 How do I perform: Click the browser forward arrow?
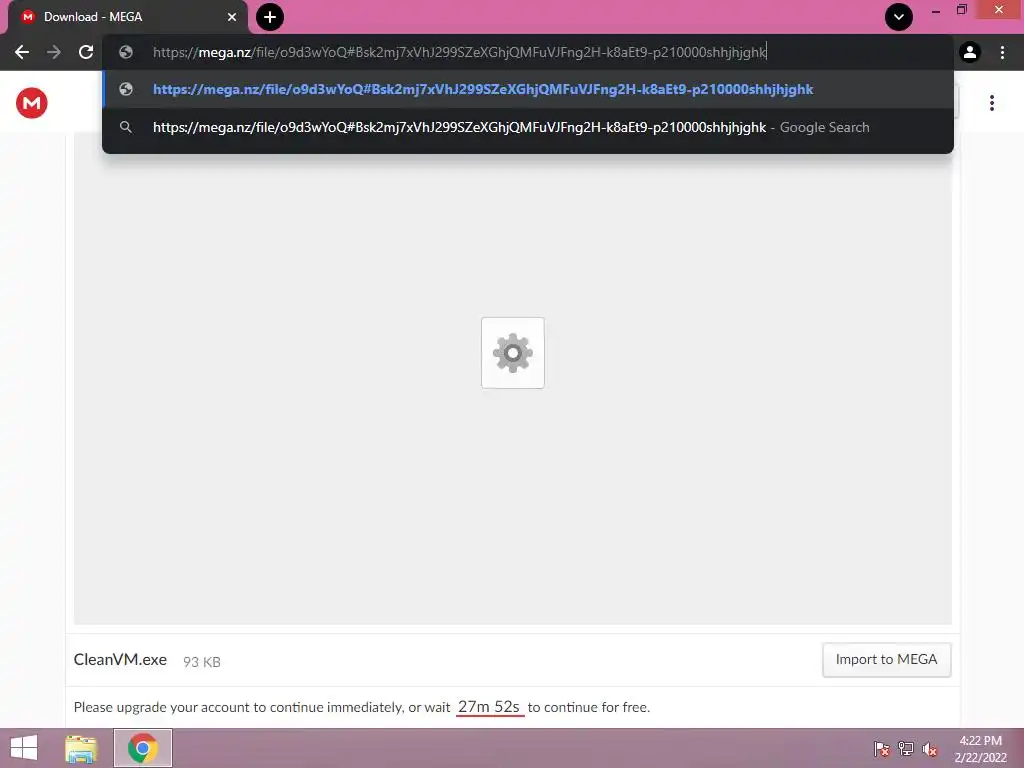click(x=54, y=52)
